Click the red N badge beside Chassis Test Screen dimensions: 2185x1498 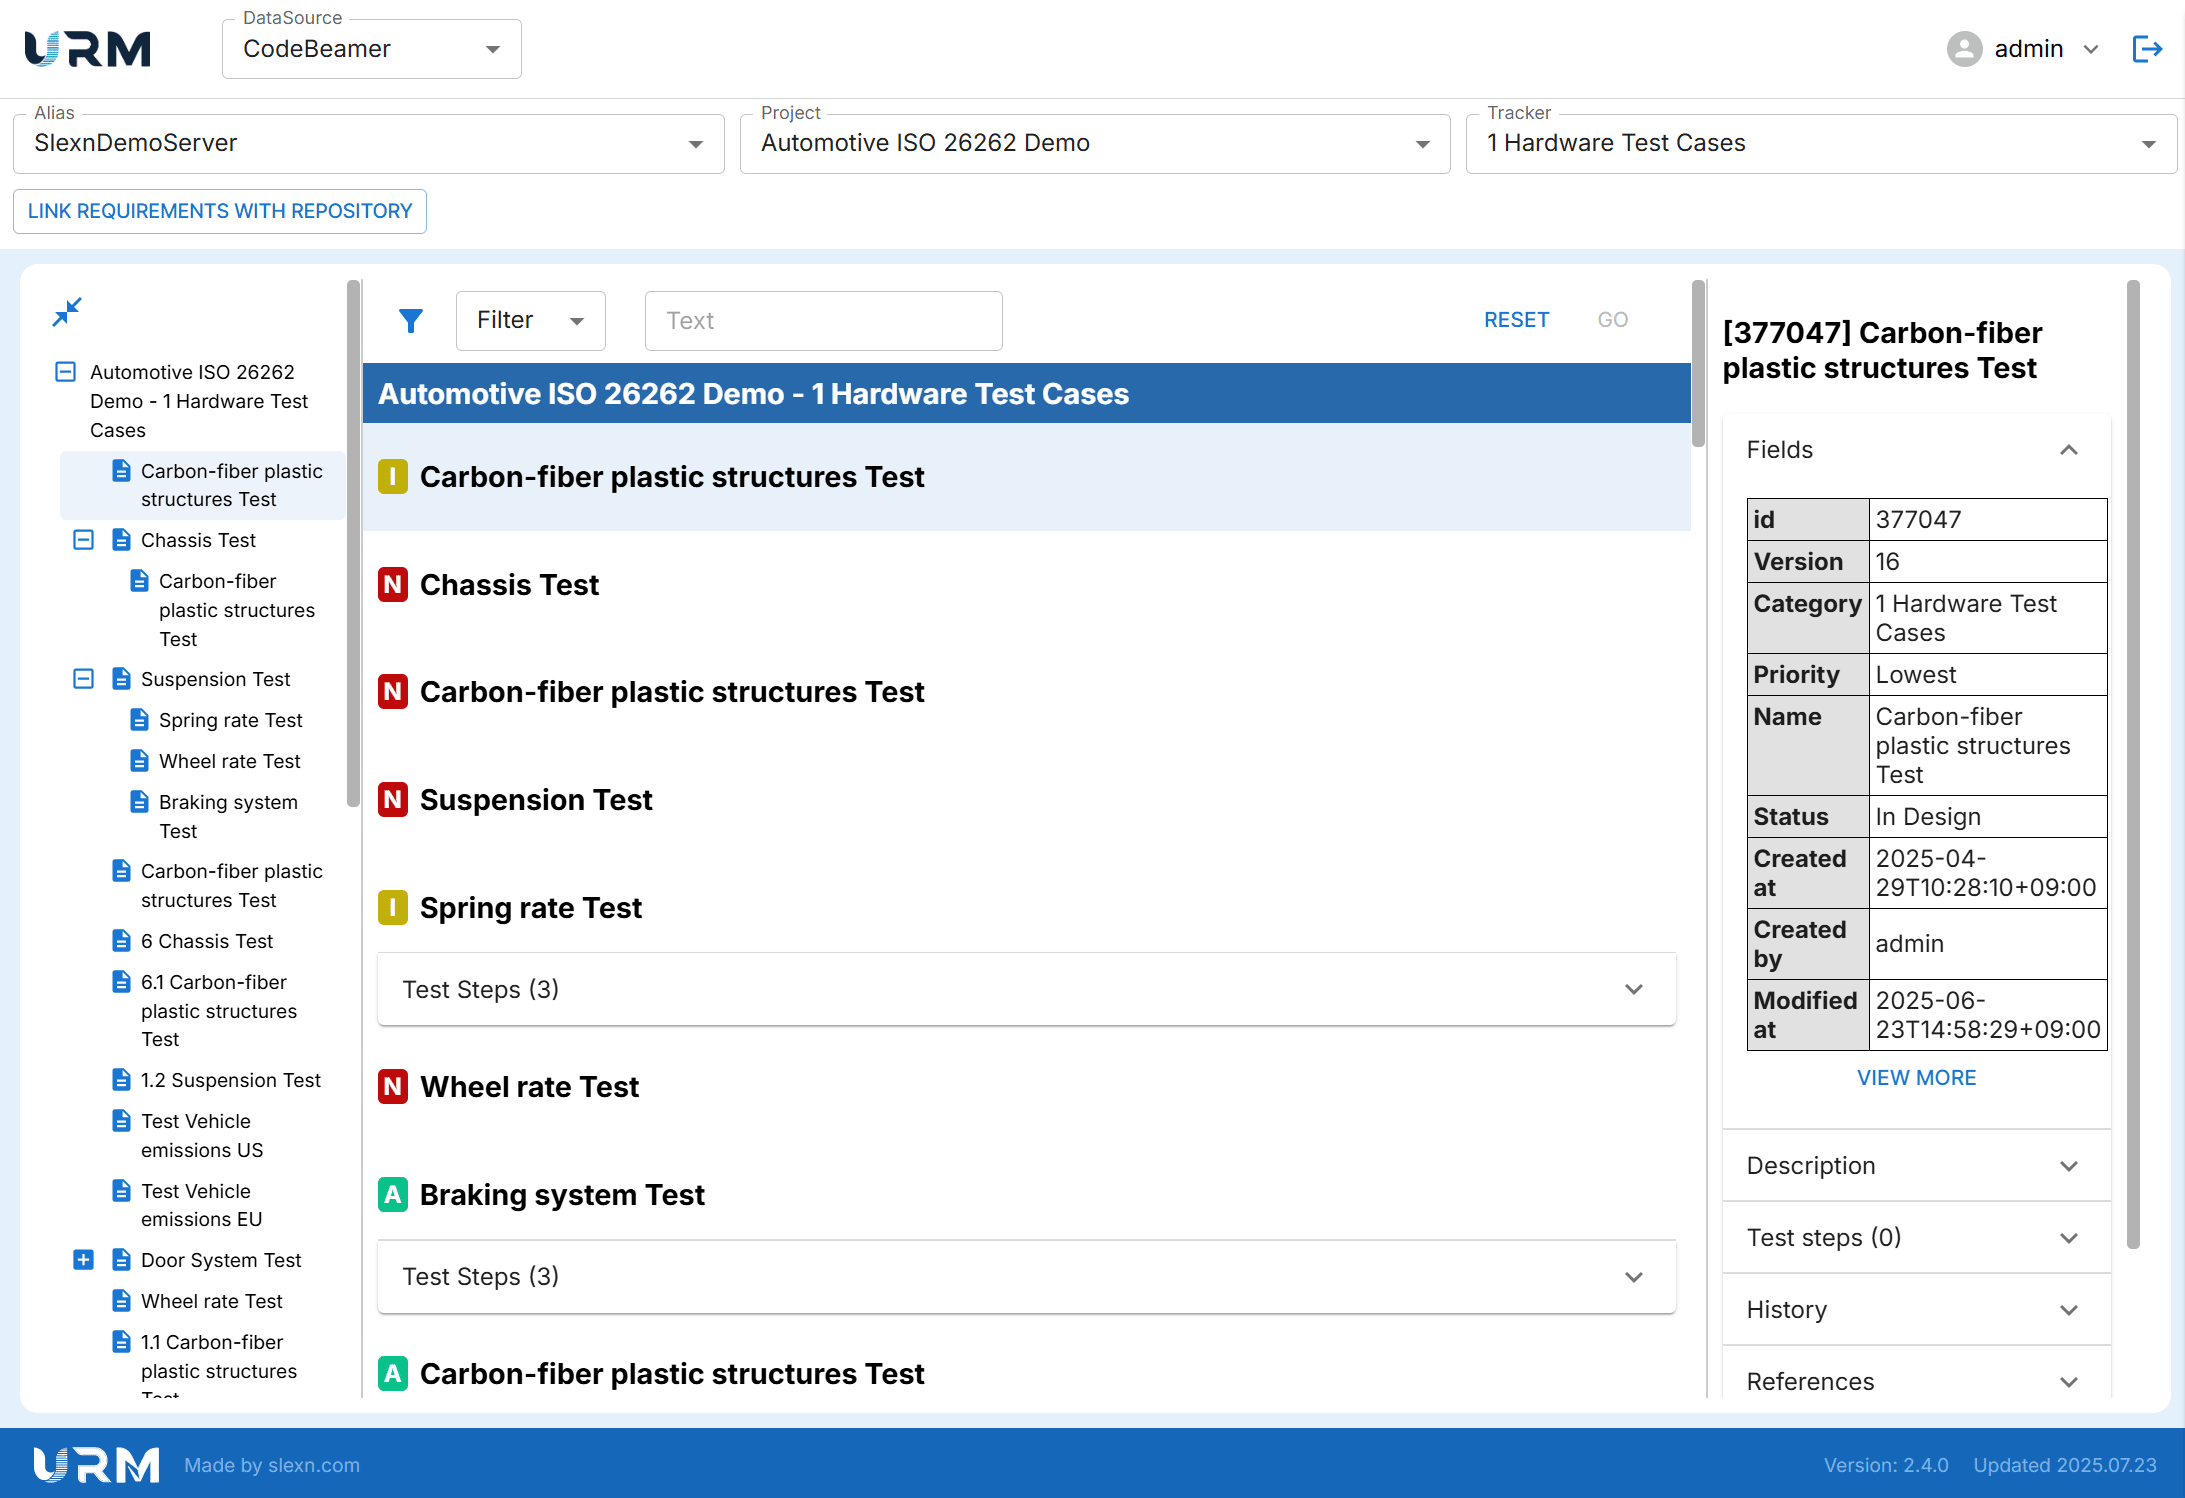pos(393,584)
